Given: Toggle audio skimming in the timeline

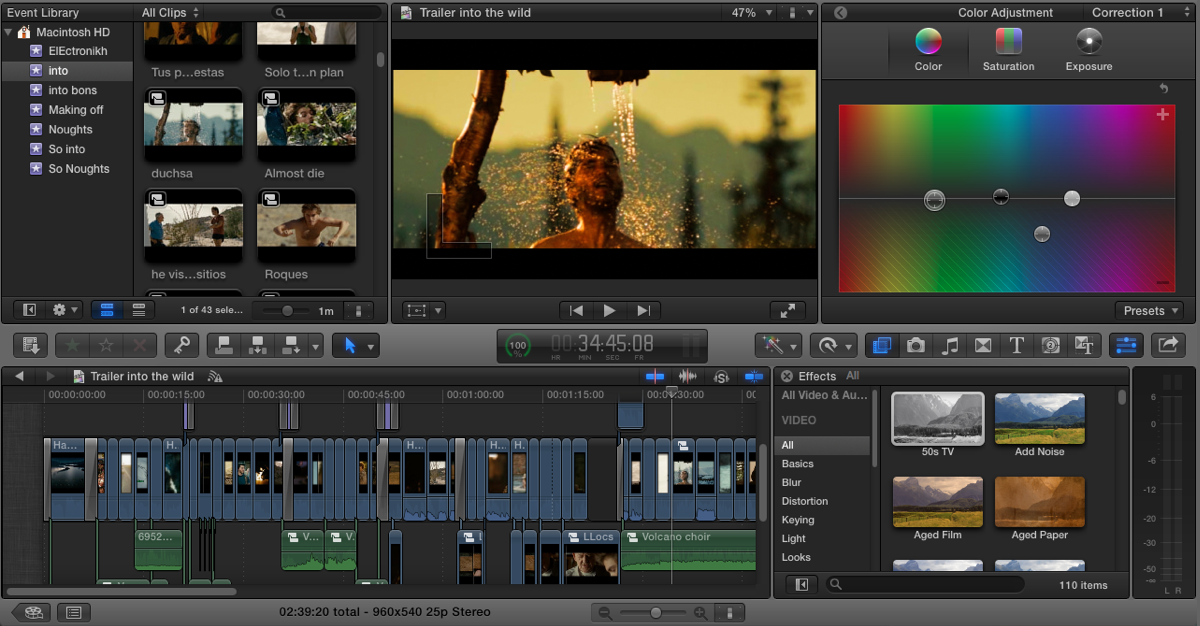Looking at the screenshot, I should click(x=688, y=377).
